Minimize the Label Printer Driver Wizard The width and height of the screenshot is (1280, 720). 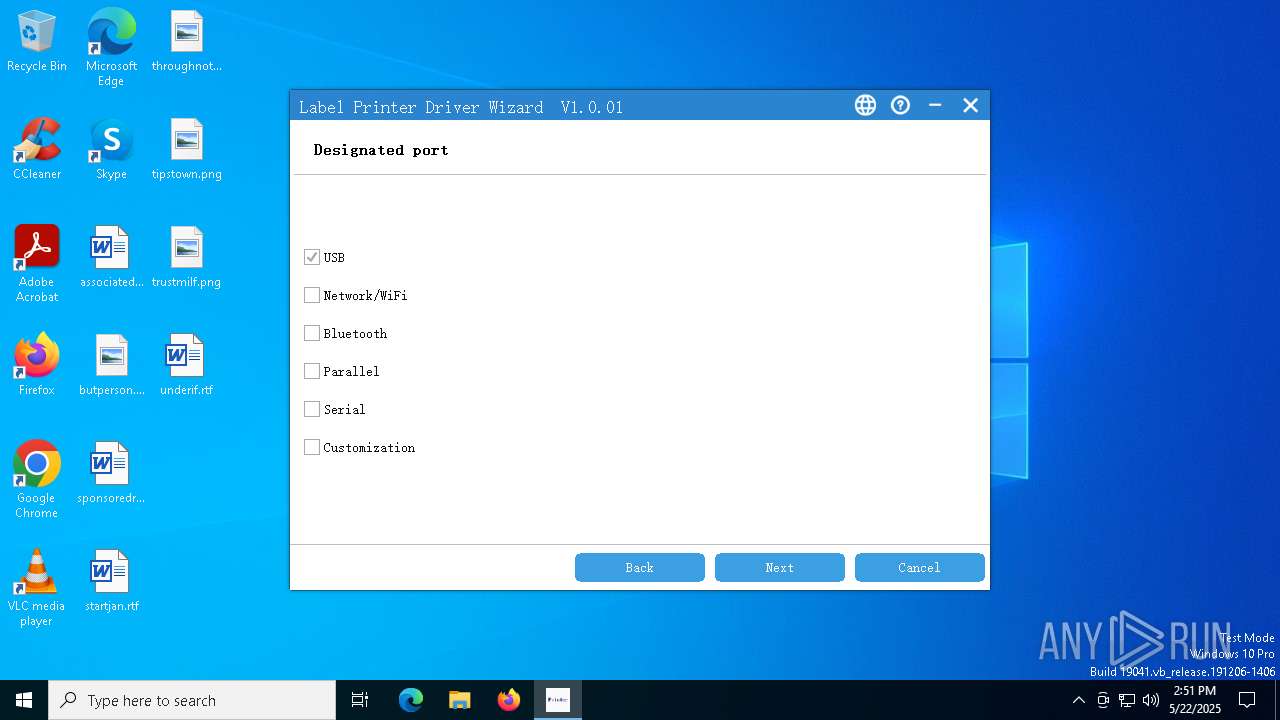[935, 105]
